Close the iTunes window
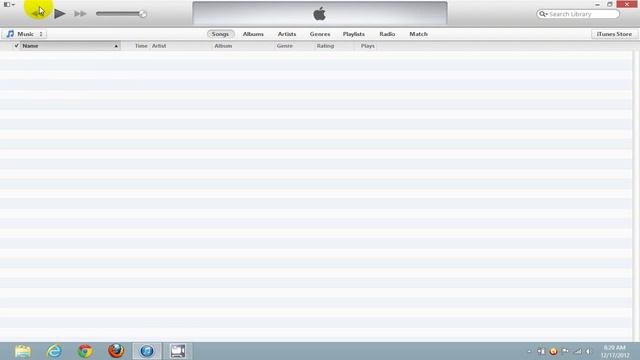640x360 pixels. point(627,4)
